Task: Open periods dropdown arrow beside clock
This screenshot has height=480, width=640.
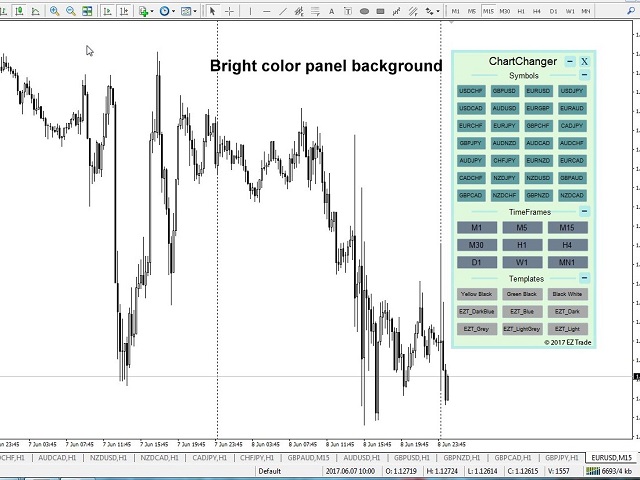Action: 173,11
